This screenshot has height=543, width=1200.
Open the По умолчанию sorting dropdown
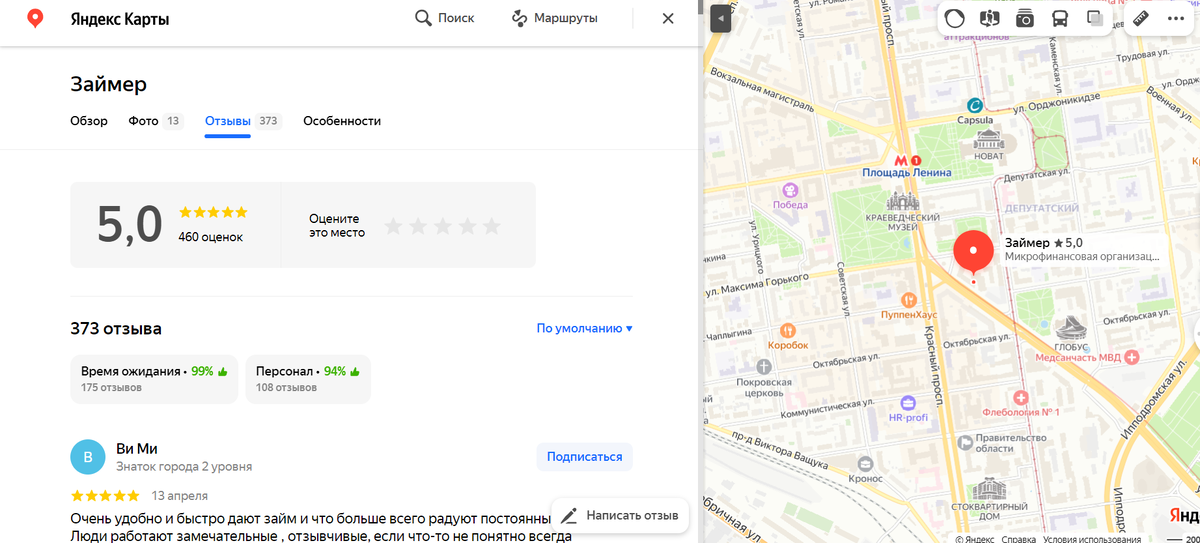(x=584, y=328)
